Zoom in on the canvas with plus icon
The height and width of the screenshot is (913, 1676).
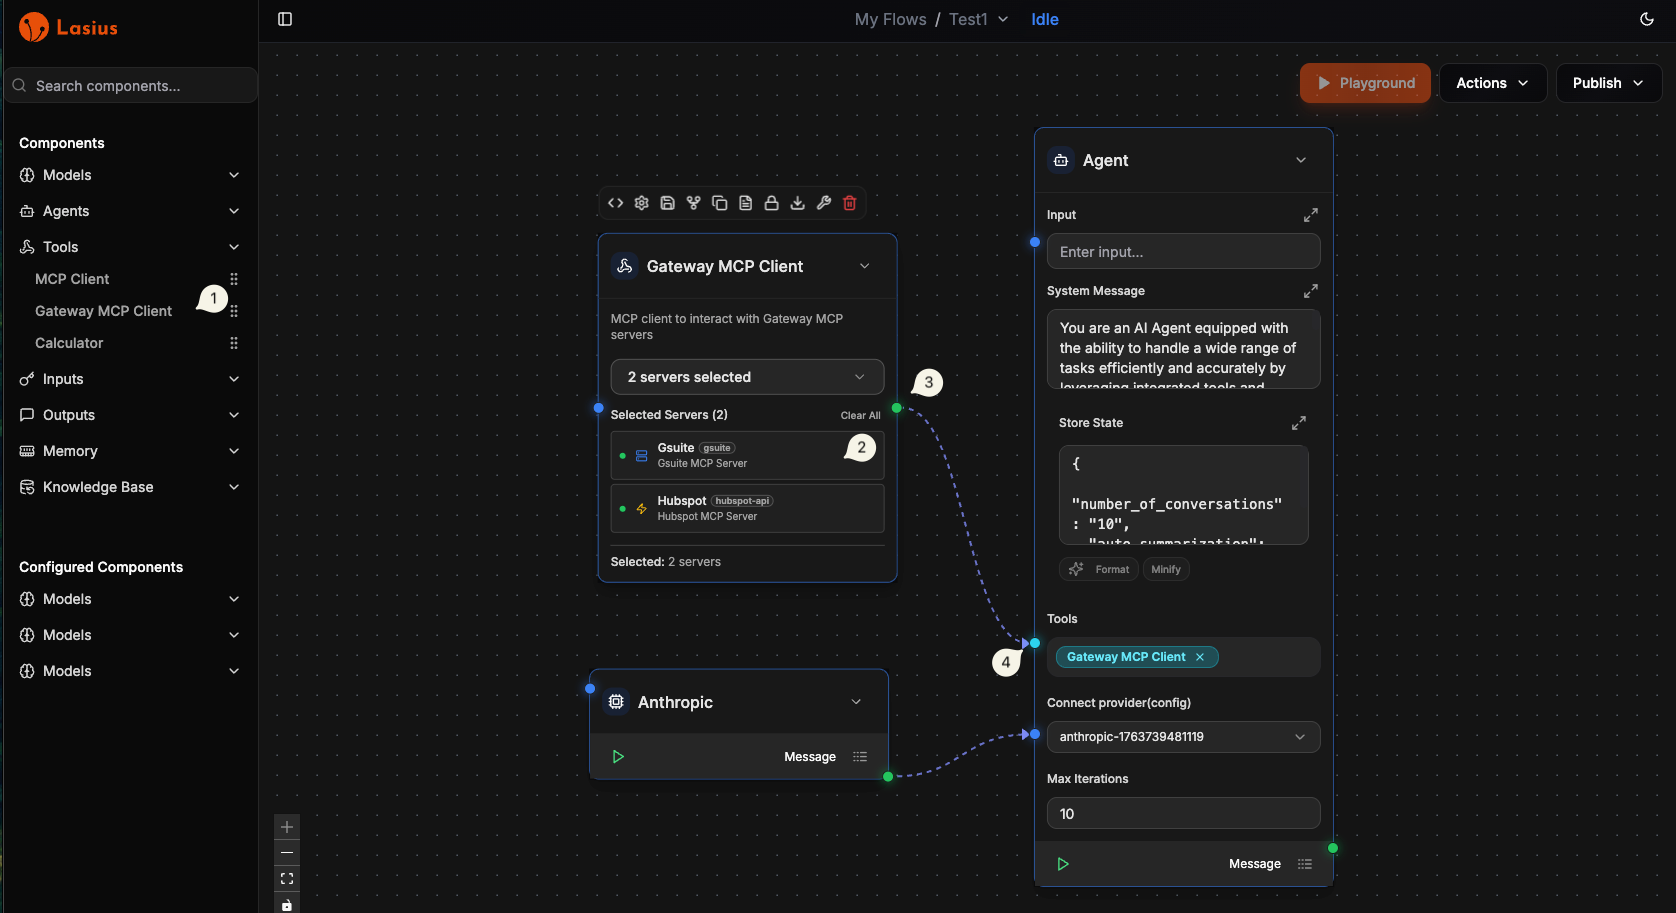[287, 827]
